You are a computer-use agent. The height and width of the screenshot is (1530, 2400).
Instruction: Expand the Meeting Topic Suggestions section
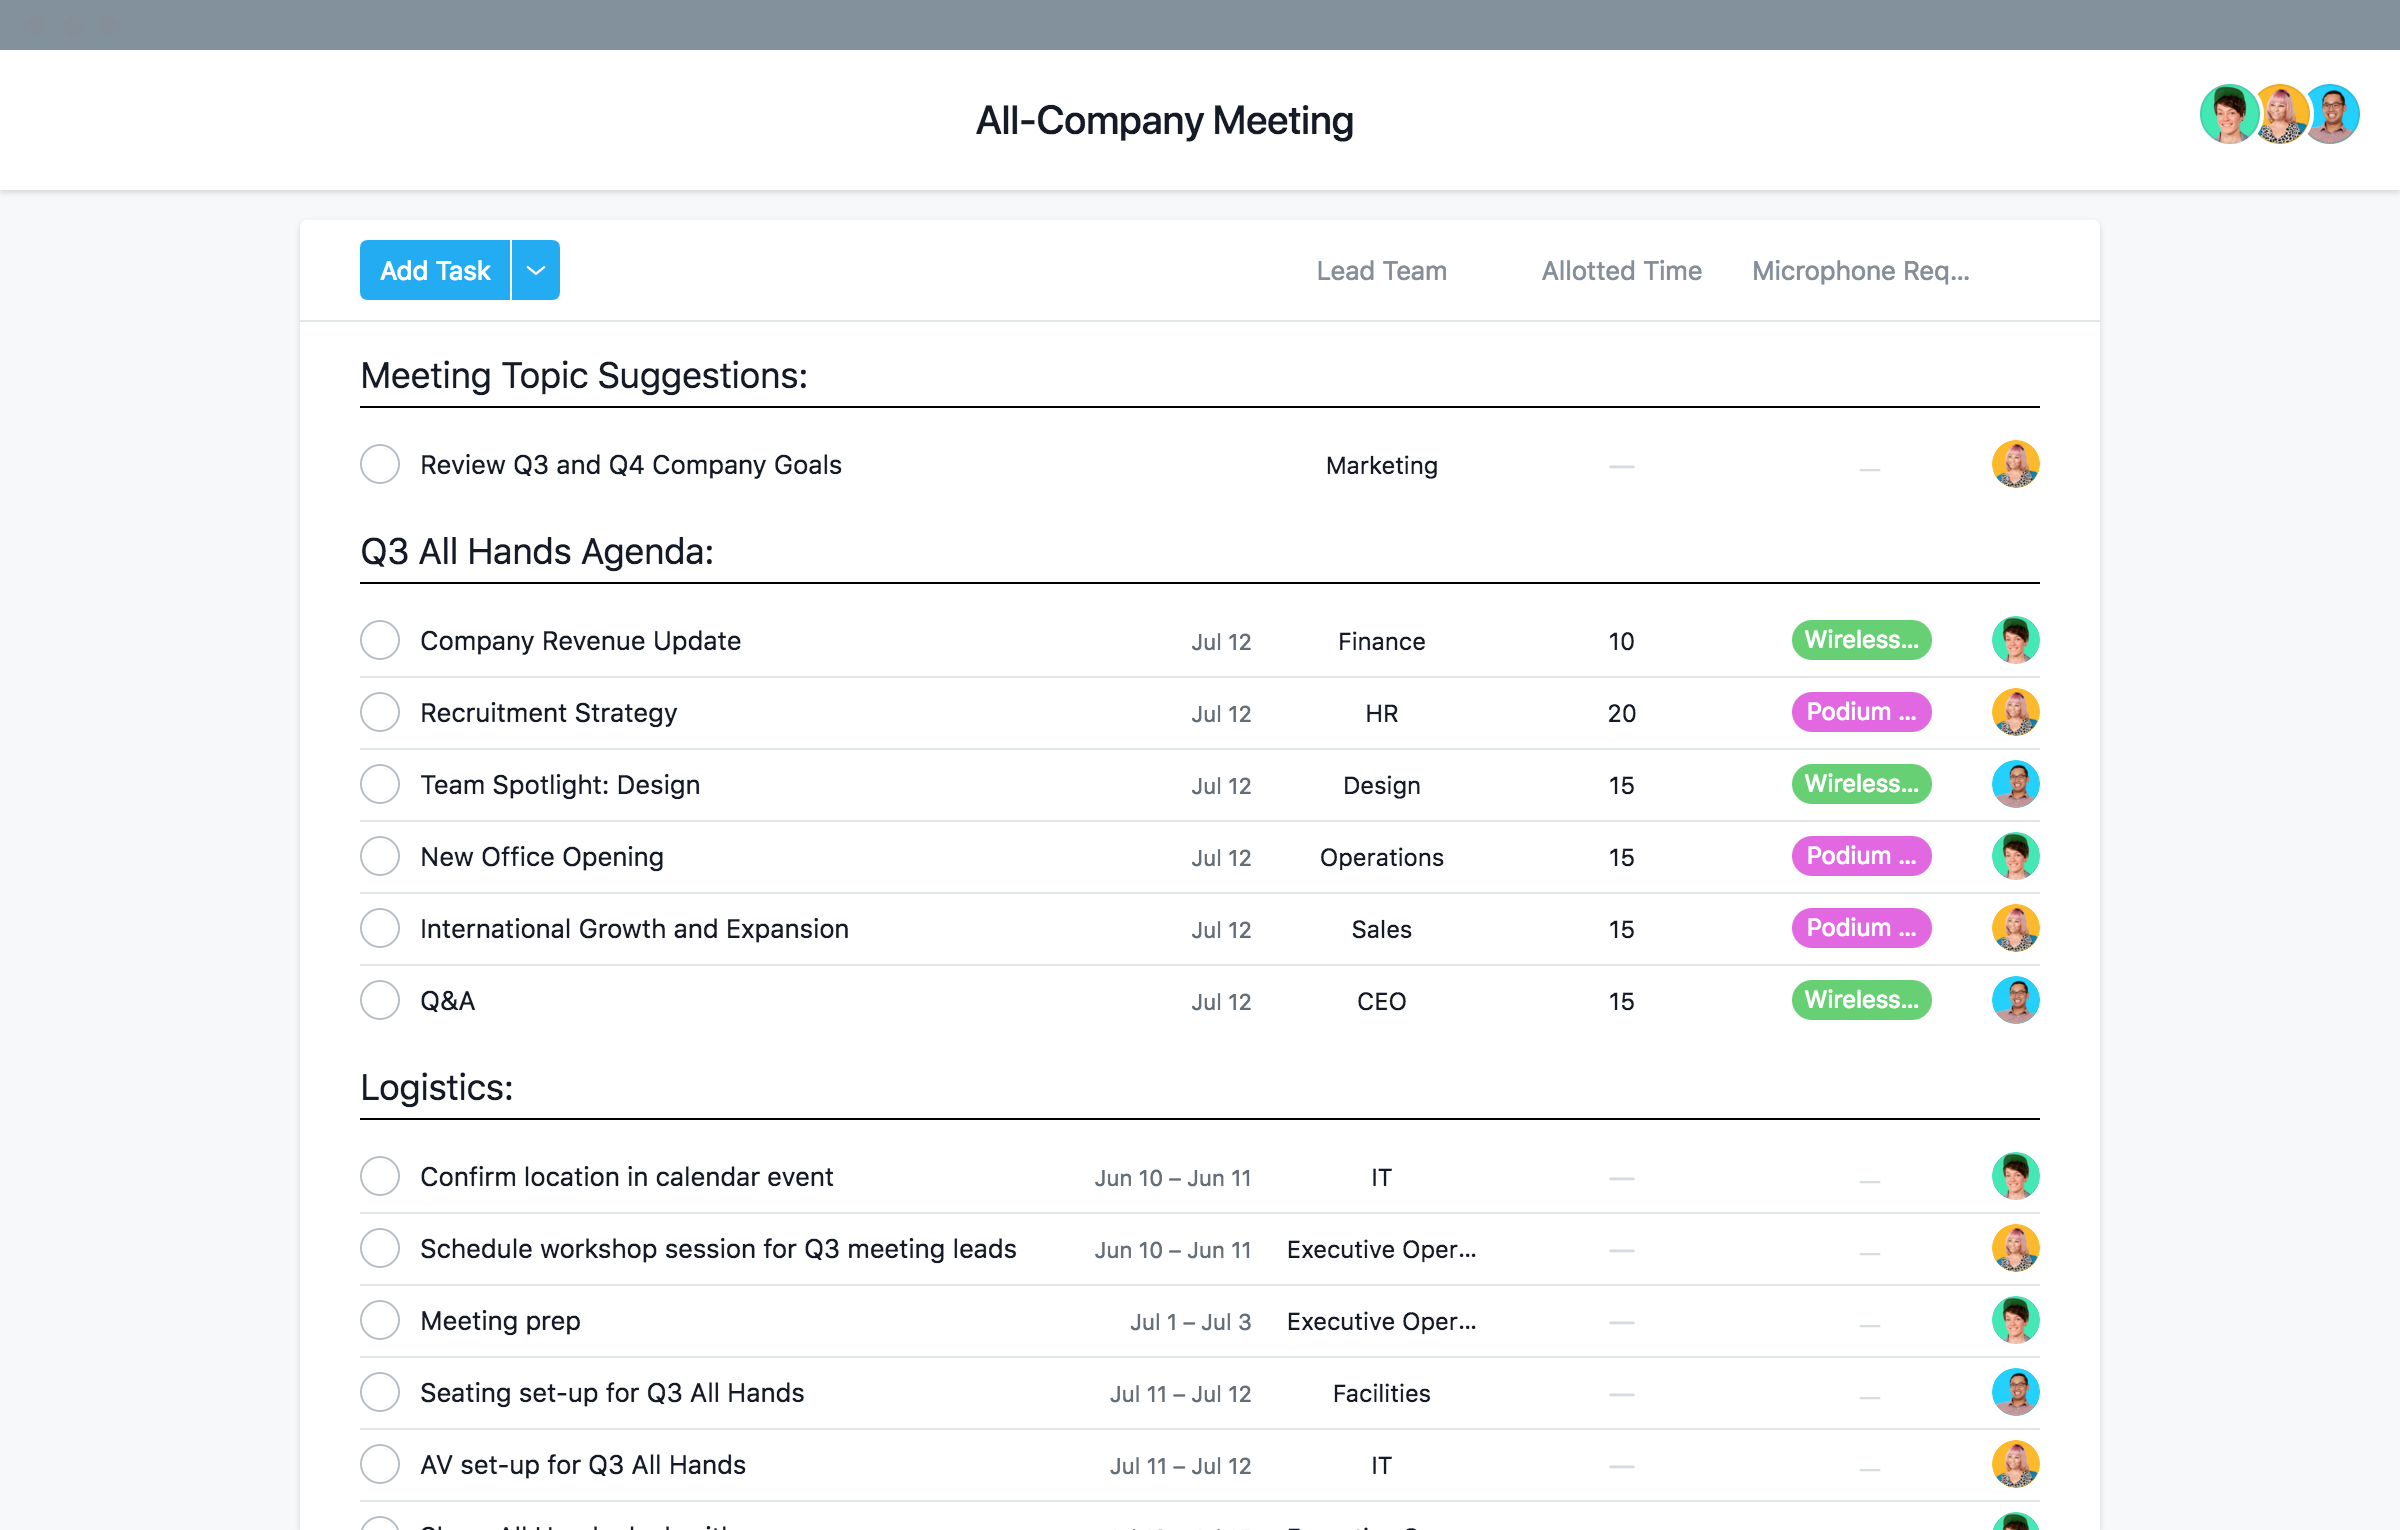point(583,374)
